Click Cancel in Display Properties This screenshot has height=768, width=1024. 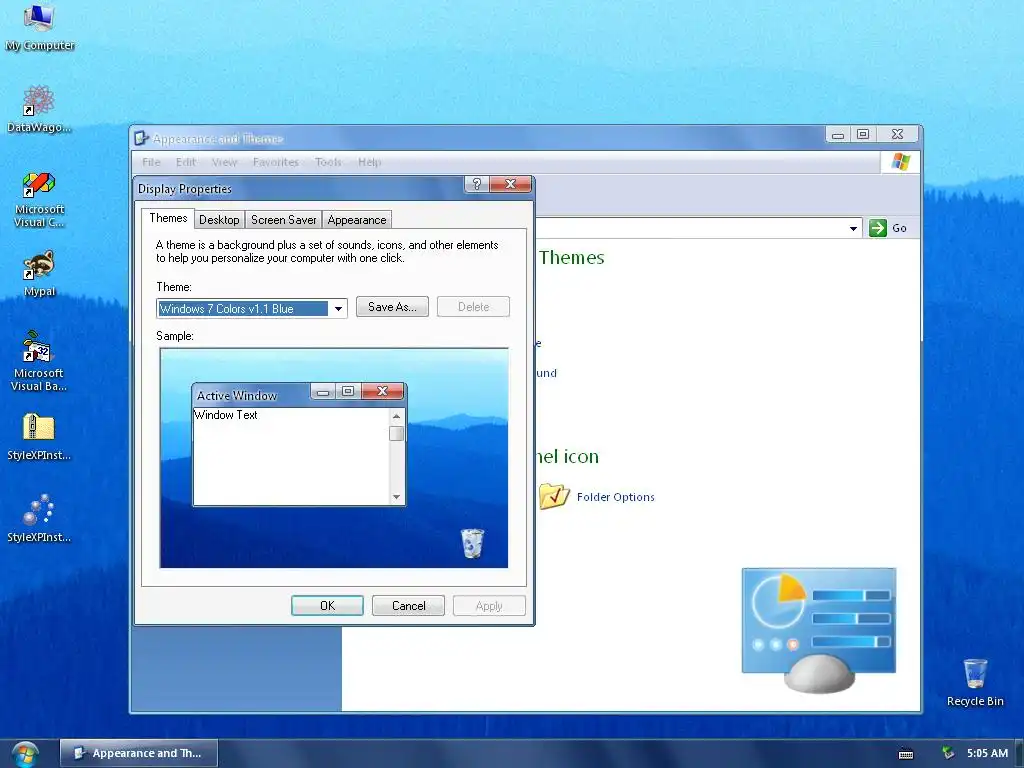408,605
